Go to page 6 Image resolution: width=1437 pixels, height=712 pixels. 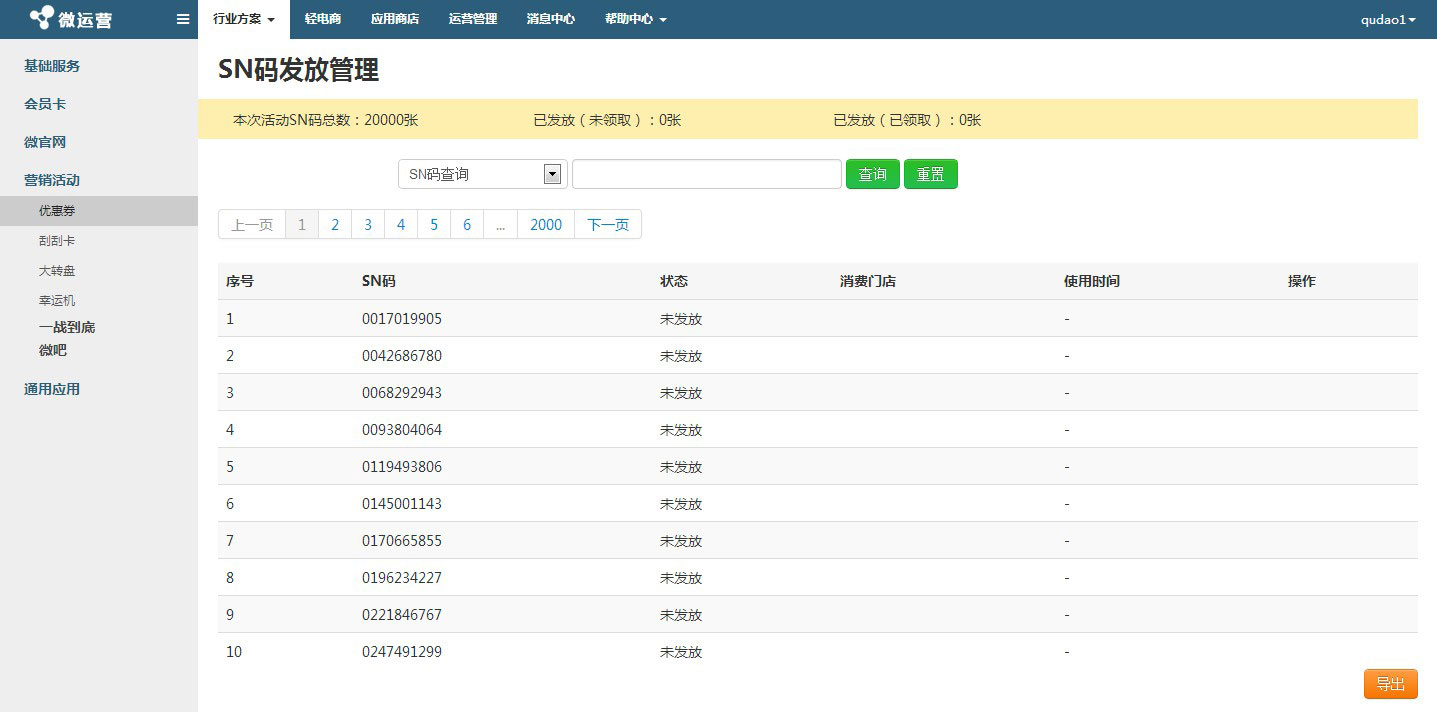[x=467, y=224]
